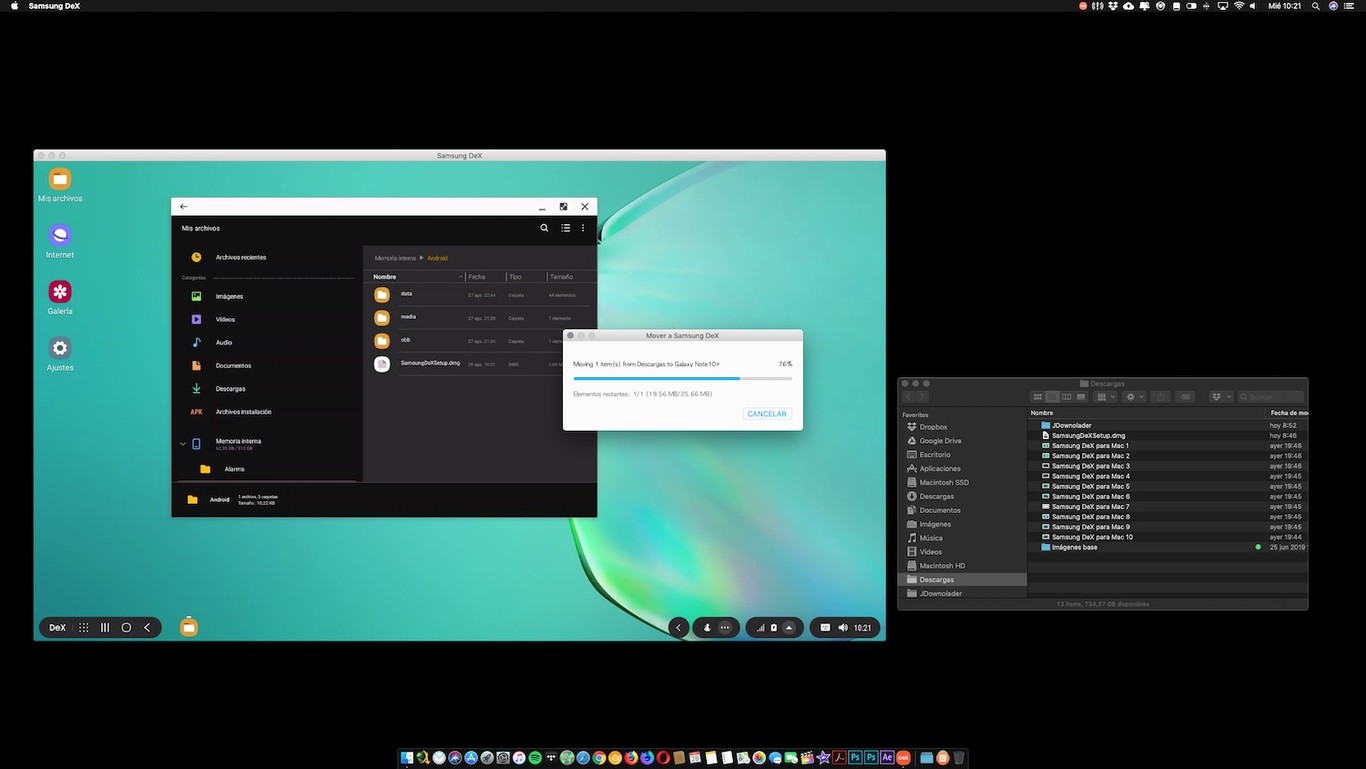This screenshot has width=1366, height=769.
Task: Open the app drawer from the DeX taskbar
Action: [83, 627]
